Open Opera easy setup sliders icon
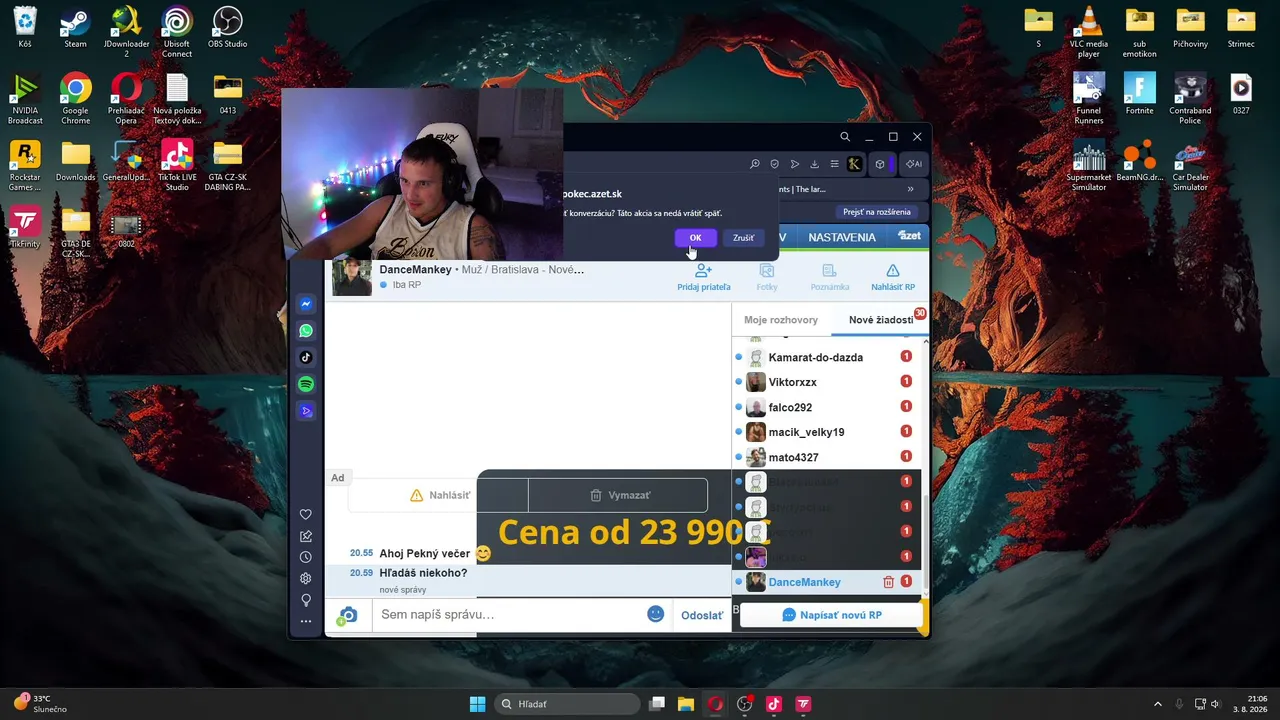The height and width of the screenshot is (720, 1280). point(834,164)
